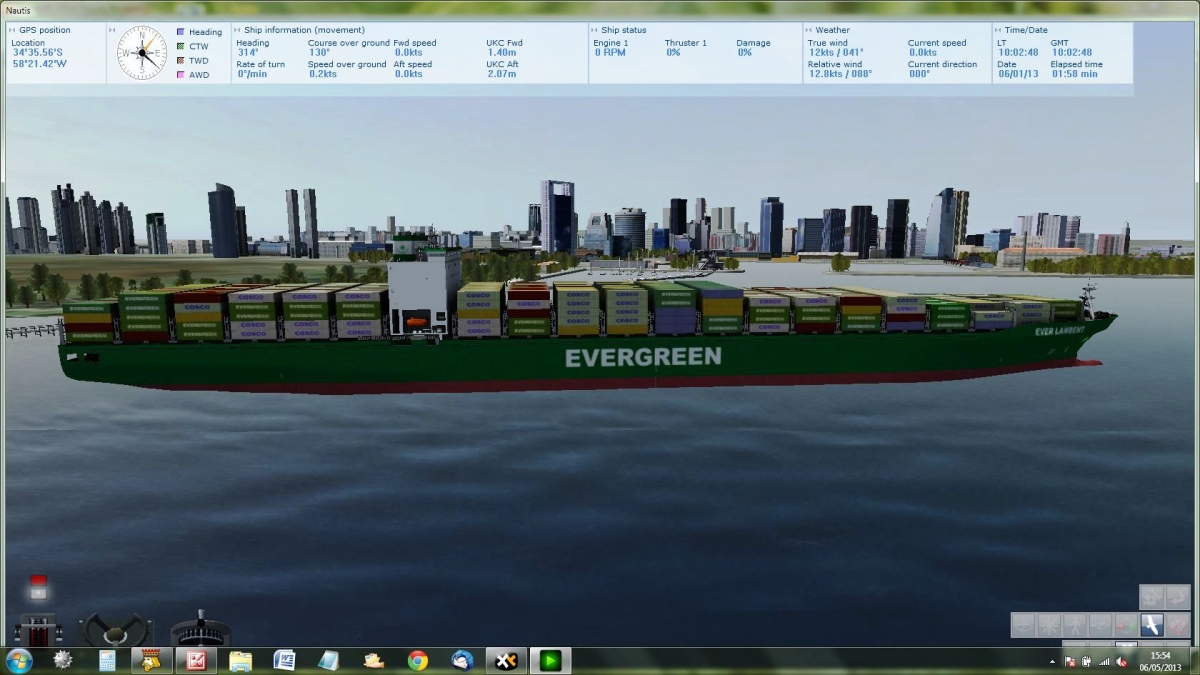Collapse the GPS position panel
Image resolution: width=1200 pixels, height=675 pixels.
click(13, 30)
